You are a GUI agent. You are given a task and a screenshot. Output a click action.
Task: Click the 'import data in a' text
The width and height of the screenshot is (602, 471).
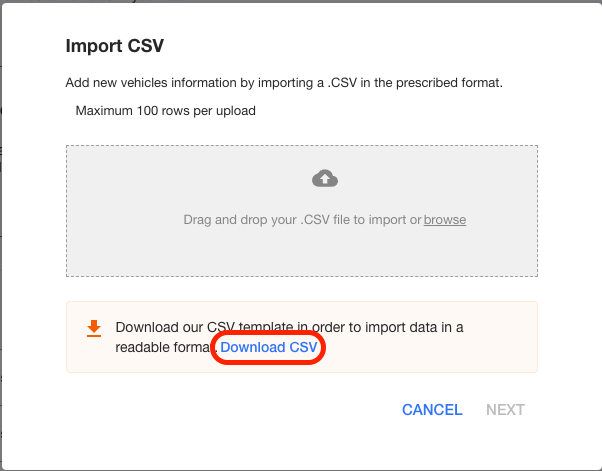tap(414, 327)
